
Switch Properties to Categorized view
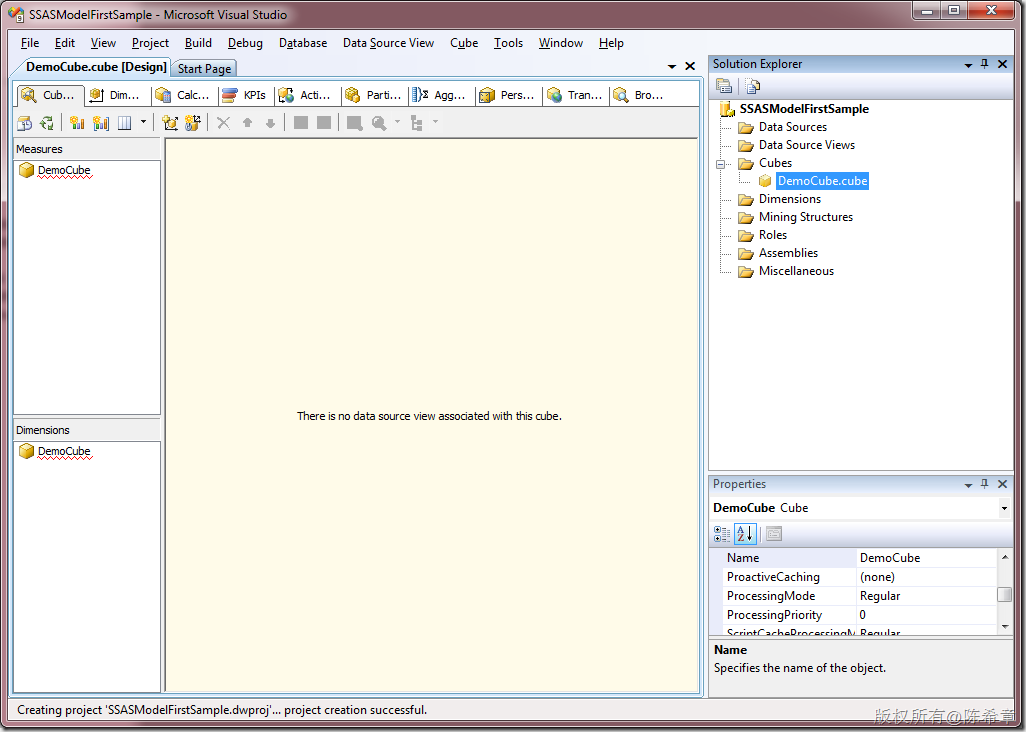tap(722, 534)
